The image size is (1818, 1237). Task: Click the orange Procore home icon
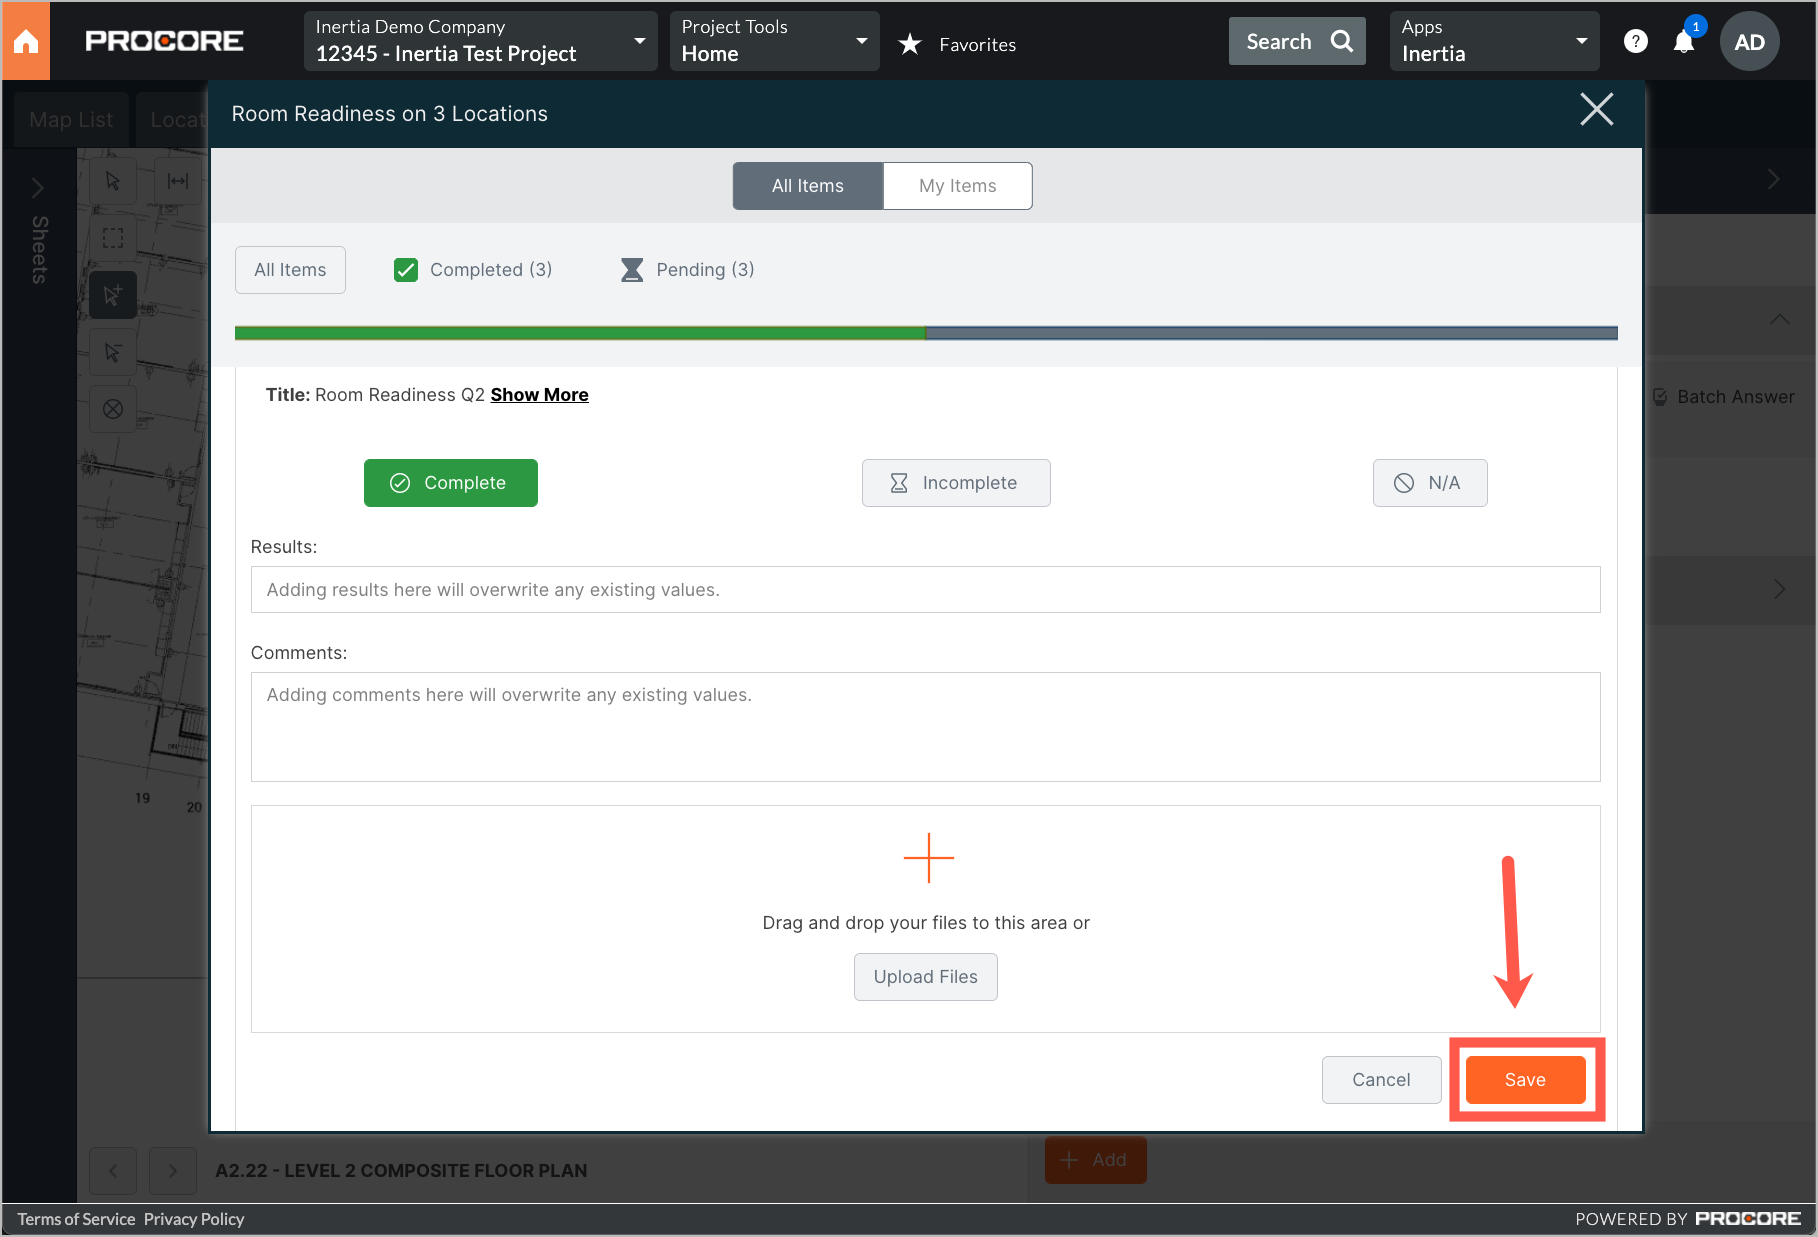point(26,40)
